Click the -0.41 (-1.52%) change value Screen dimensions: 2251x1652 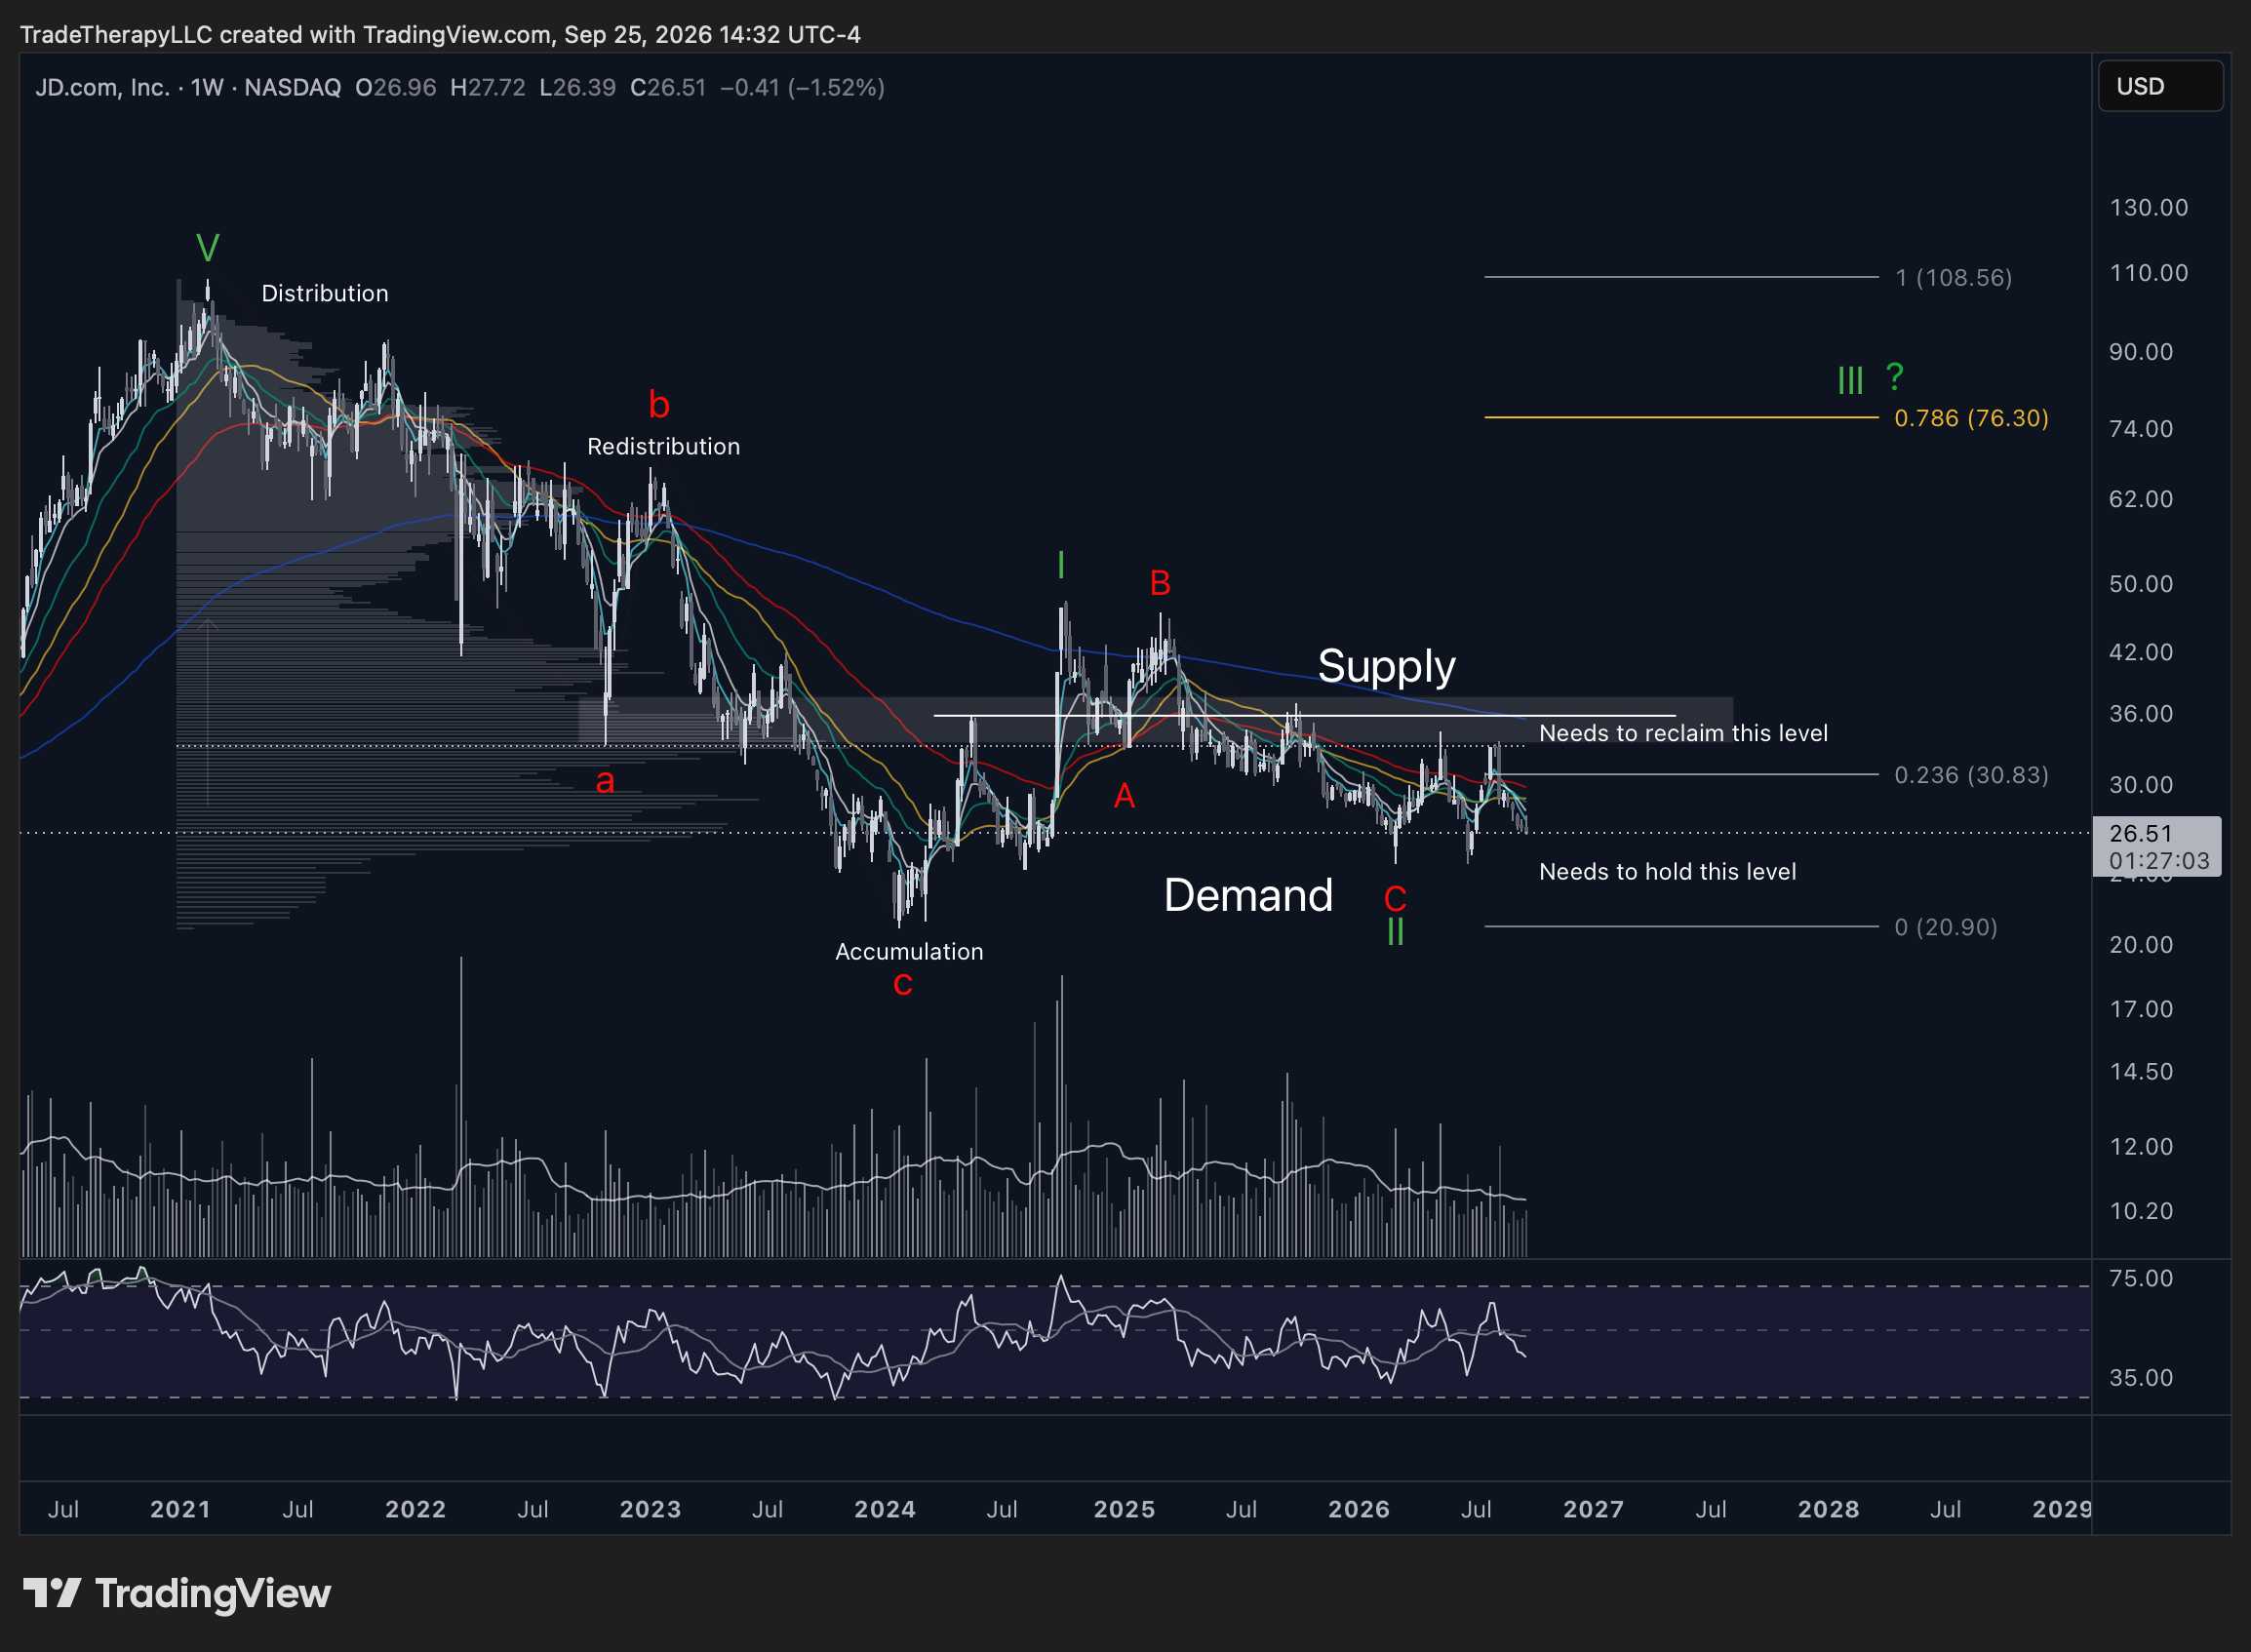tap(802, 87)
